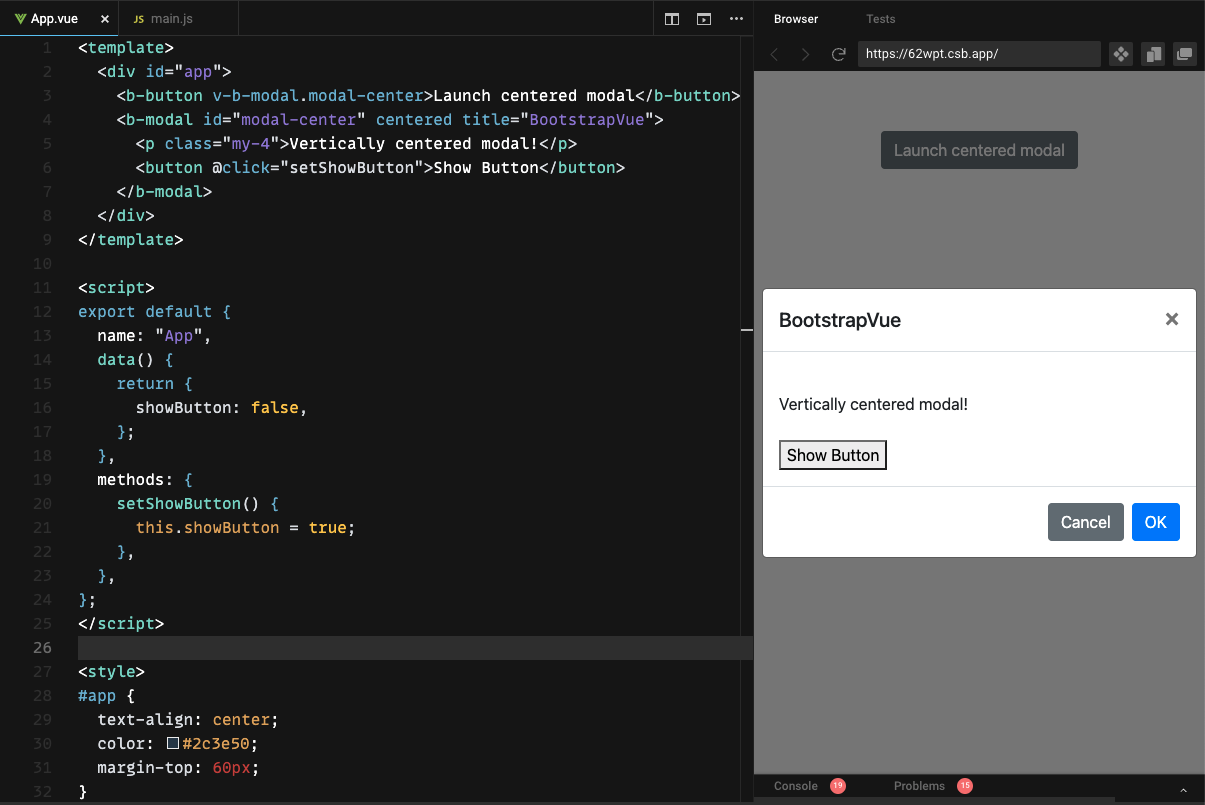
Task: Open the Console panel tab
Action: pos(796,786)
